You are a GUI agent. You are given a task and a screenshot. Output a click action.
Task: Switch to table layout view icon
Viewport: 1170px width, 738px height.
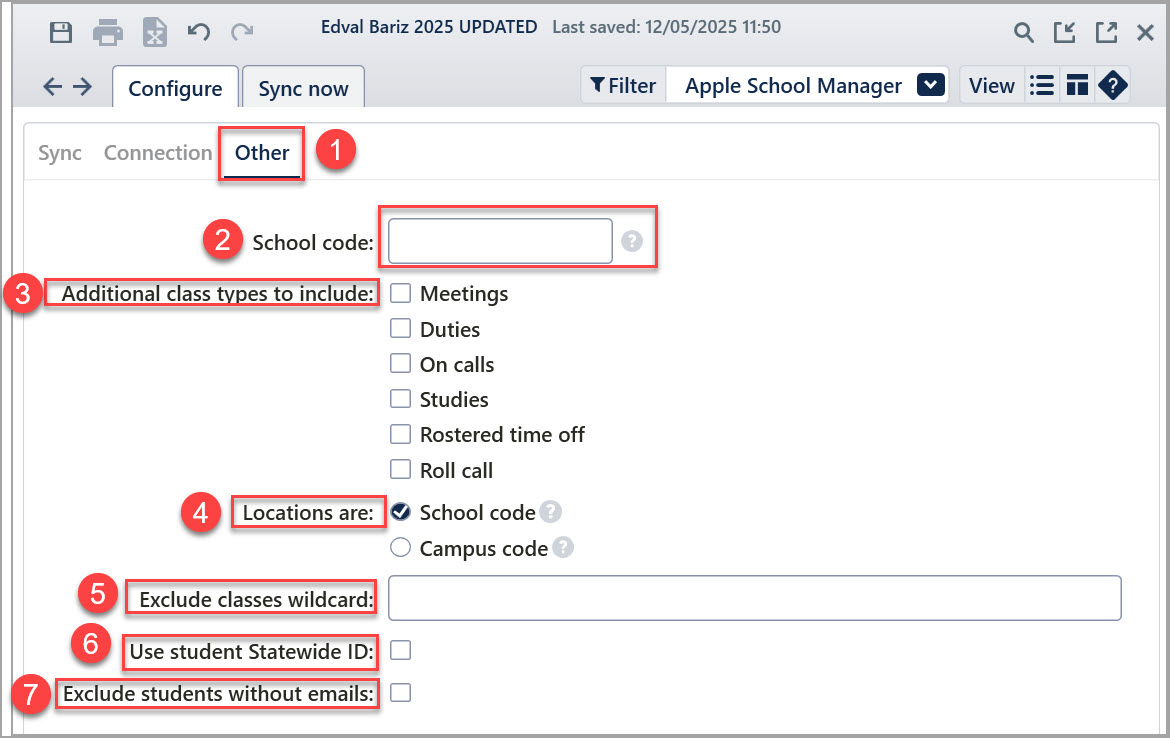coord(1077,85)
